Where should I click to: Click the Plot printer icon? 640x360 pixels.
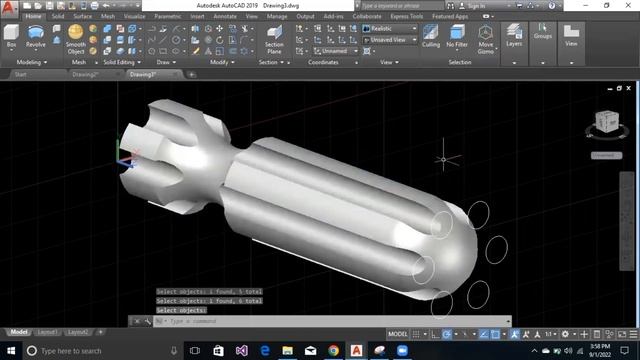point(94,6)
